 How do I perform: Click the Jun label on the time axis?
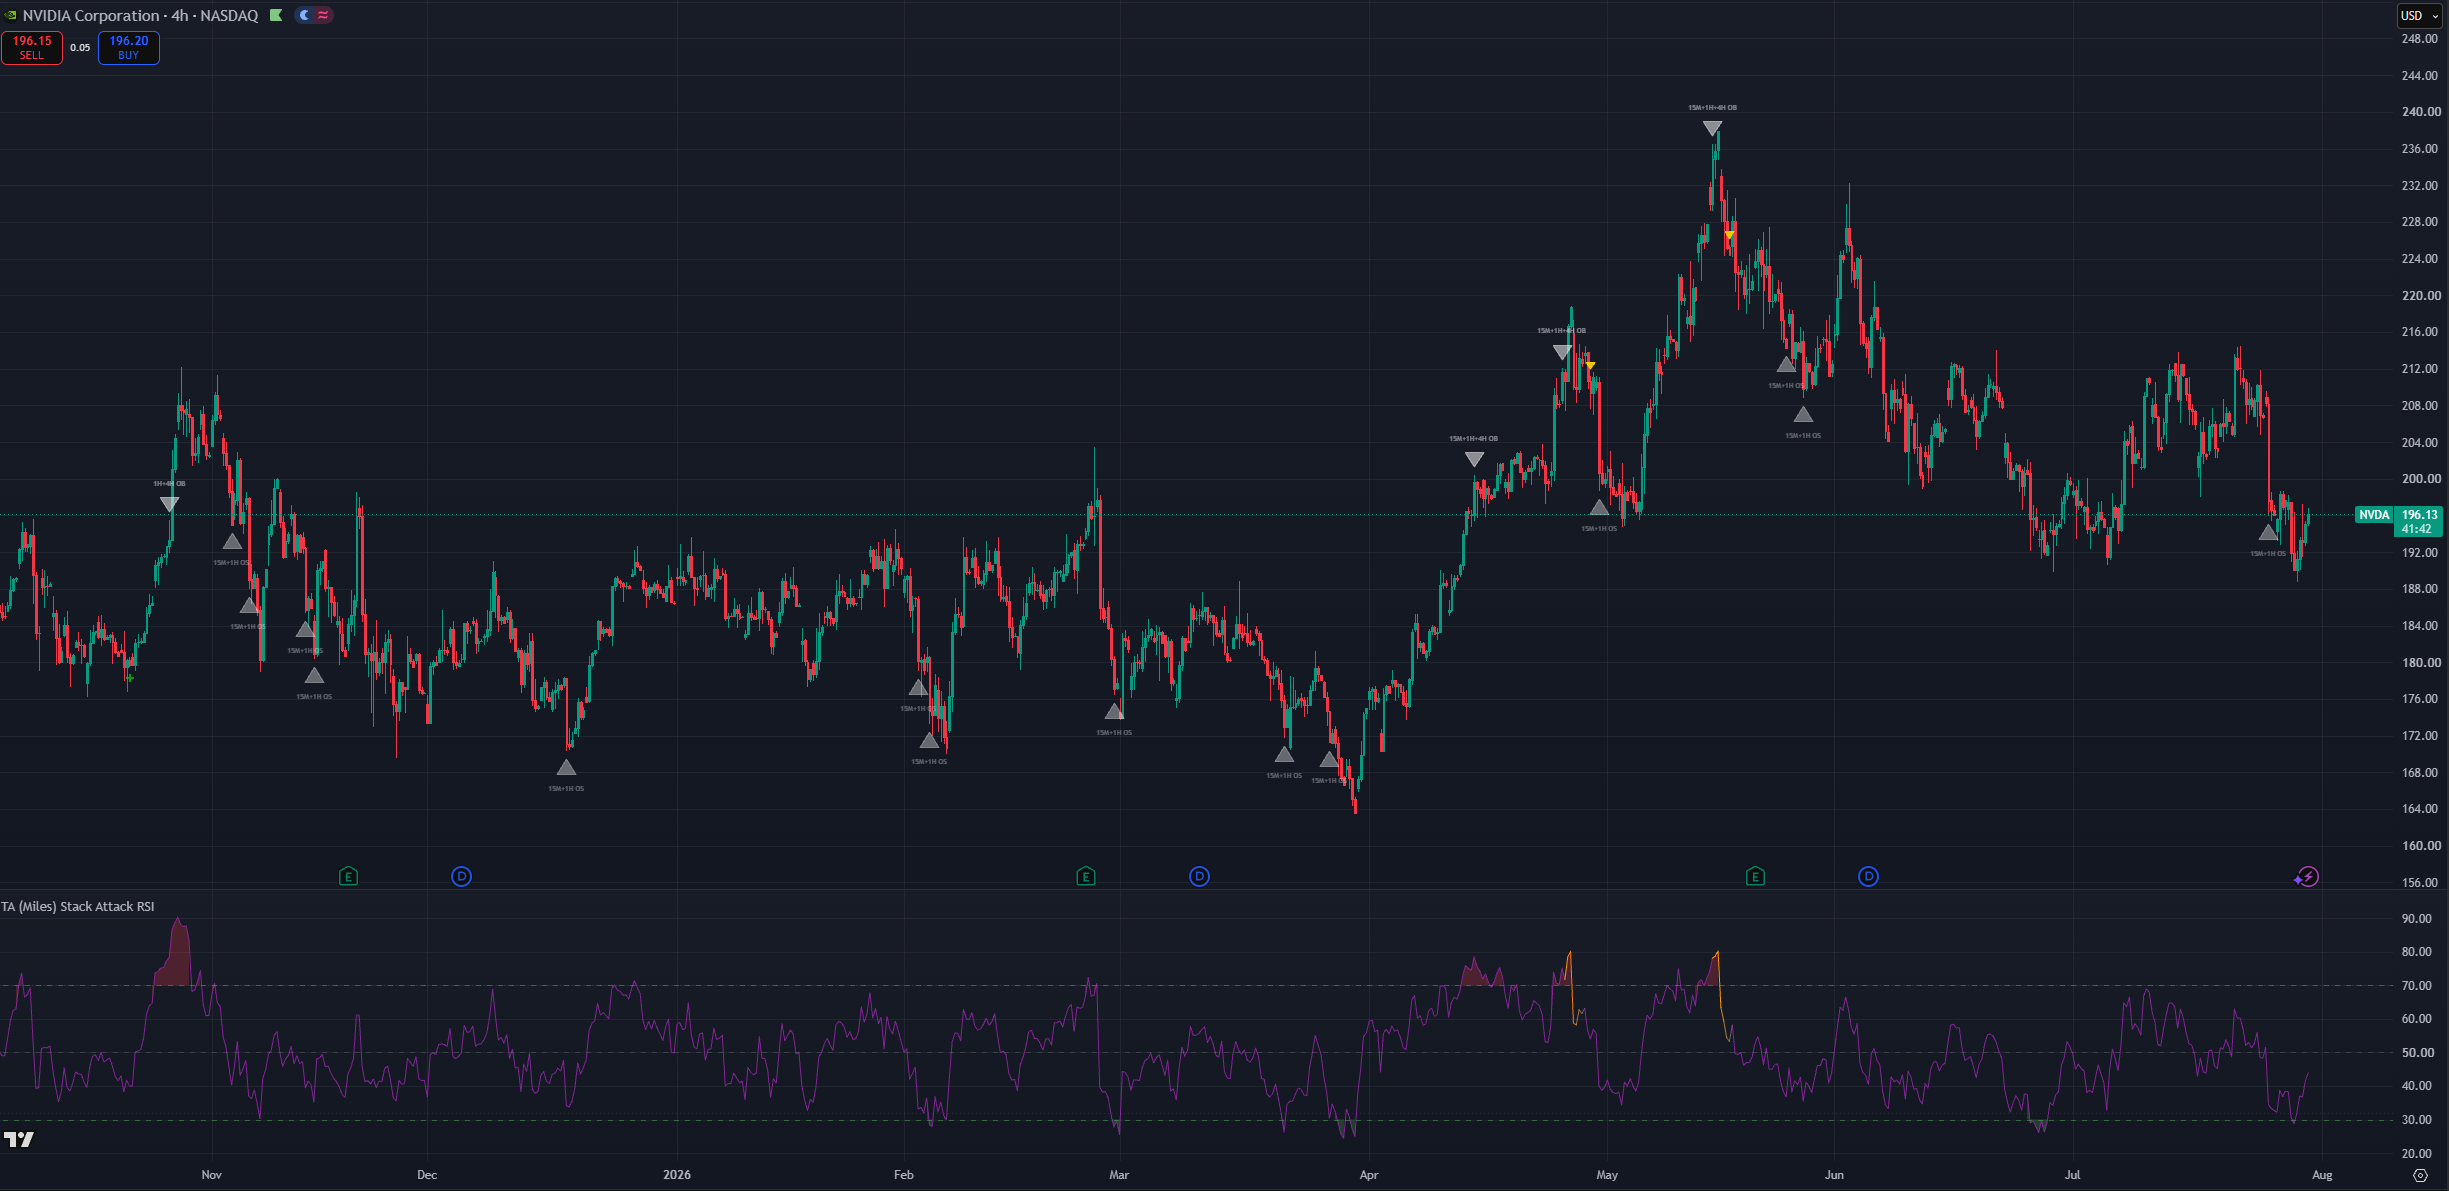coord(1834,1175)
